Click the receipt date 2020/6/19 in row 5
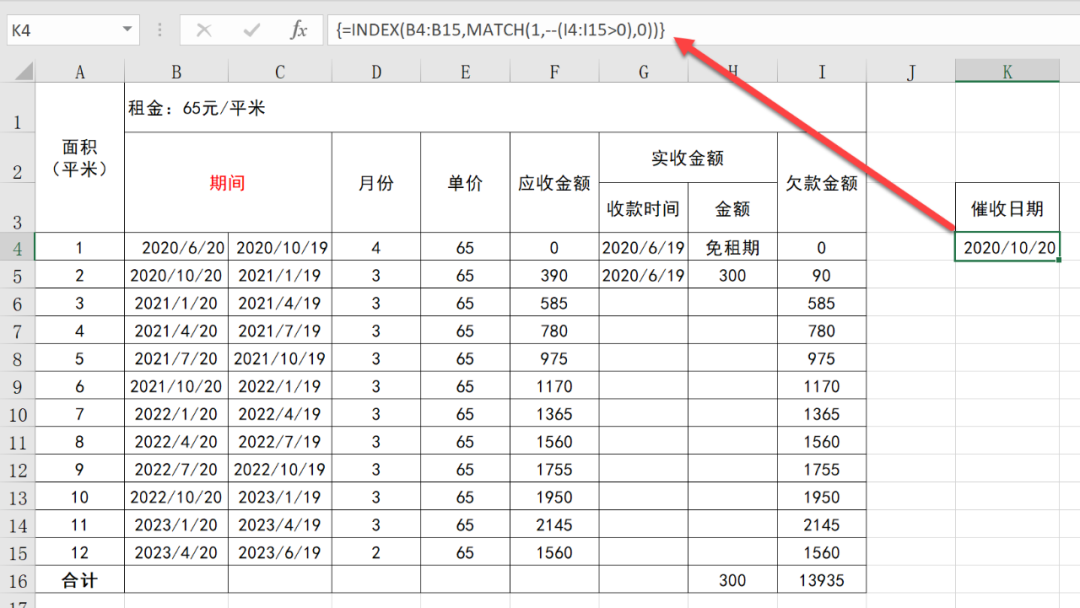Screen dimensions: 1080x608 tap(643, 275)
